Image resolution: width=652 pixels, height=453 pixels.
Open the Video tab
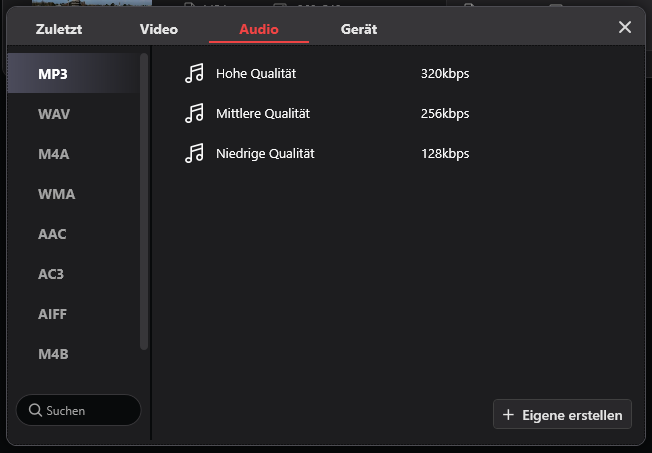click(159, 30)
